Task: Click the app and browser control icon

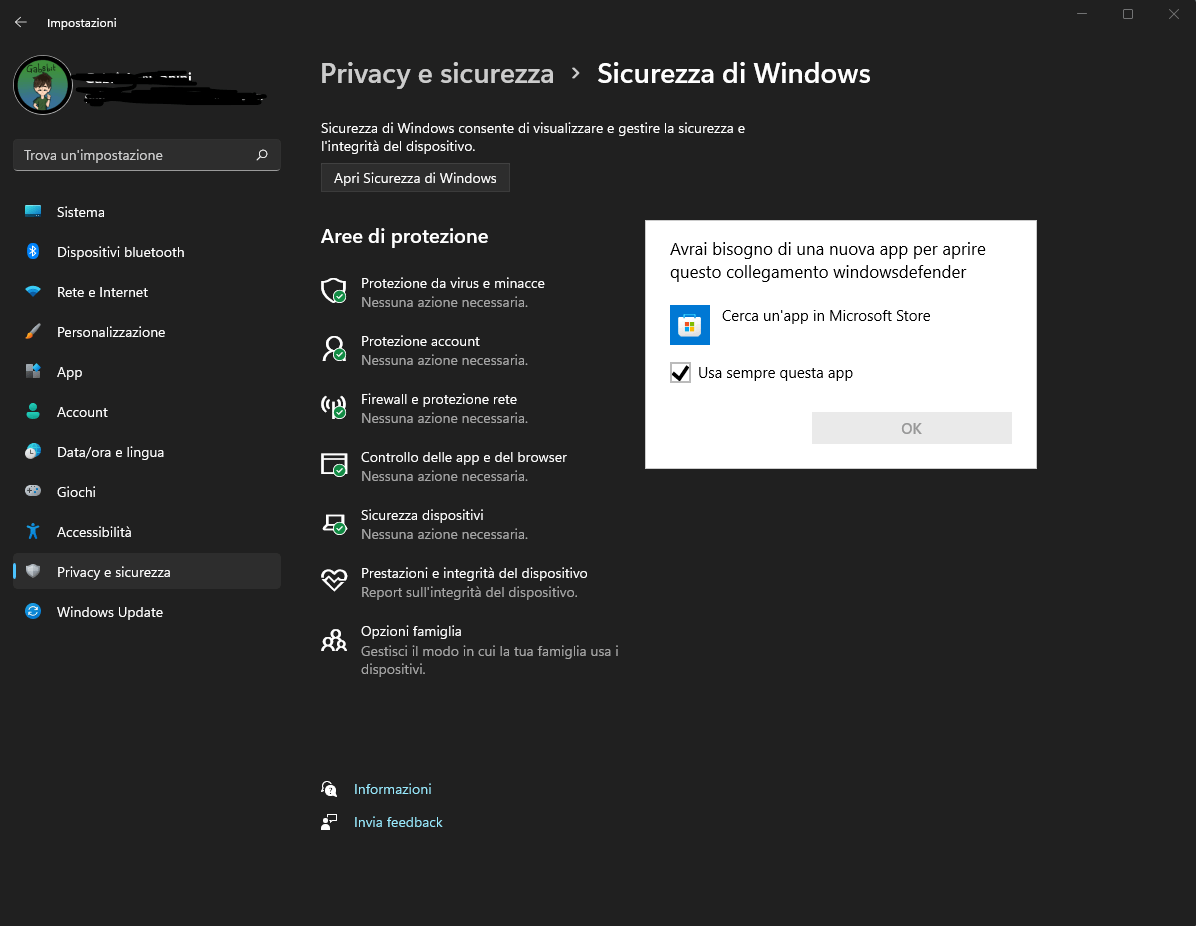Action: click(x=334, y=465)
